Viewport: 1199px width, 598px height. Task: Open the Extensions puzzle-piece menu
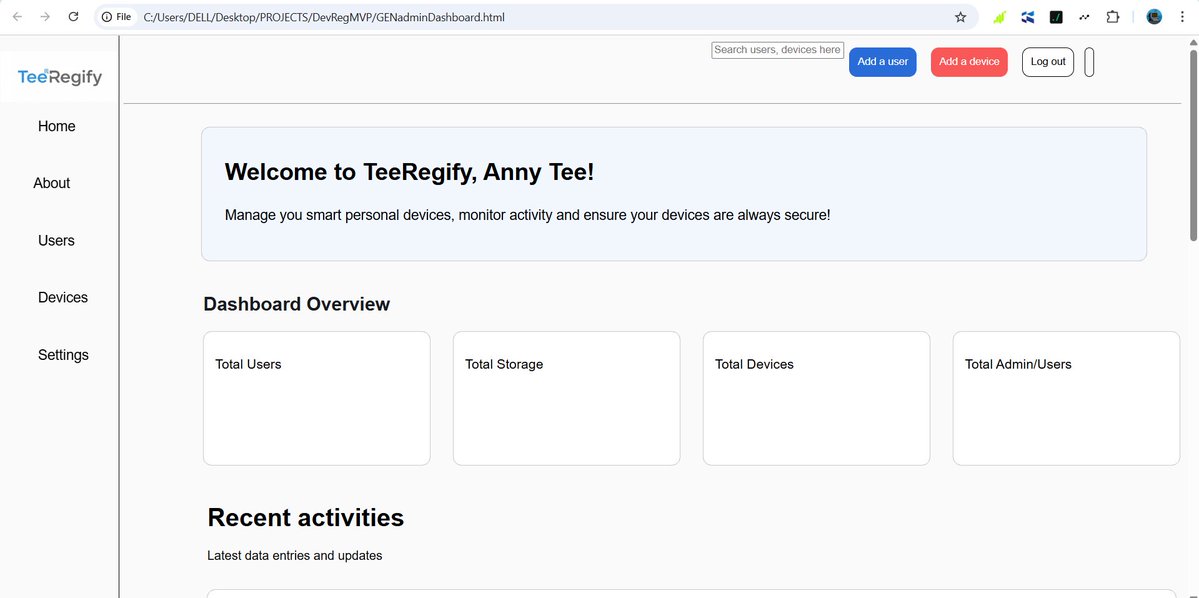(x=1113, y=17)
